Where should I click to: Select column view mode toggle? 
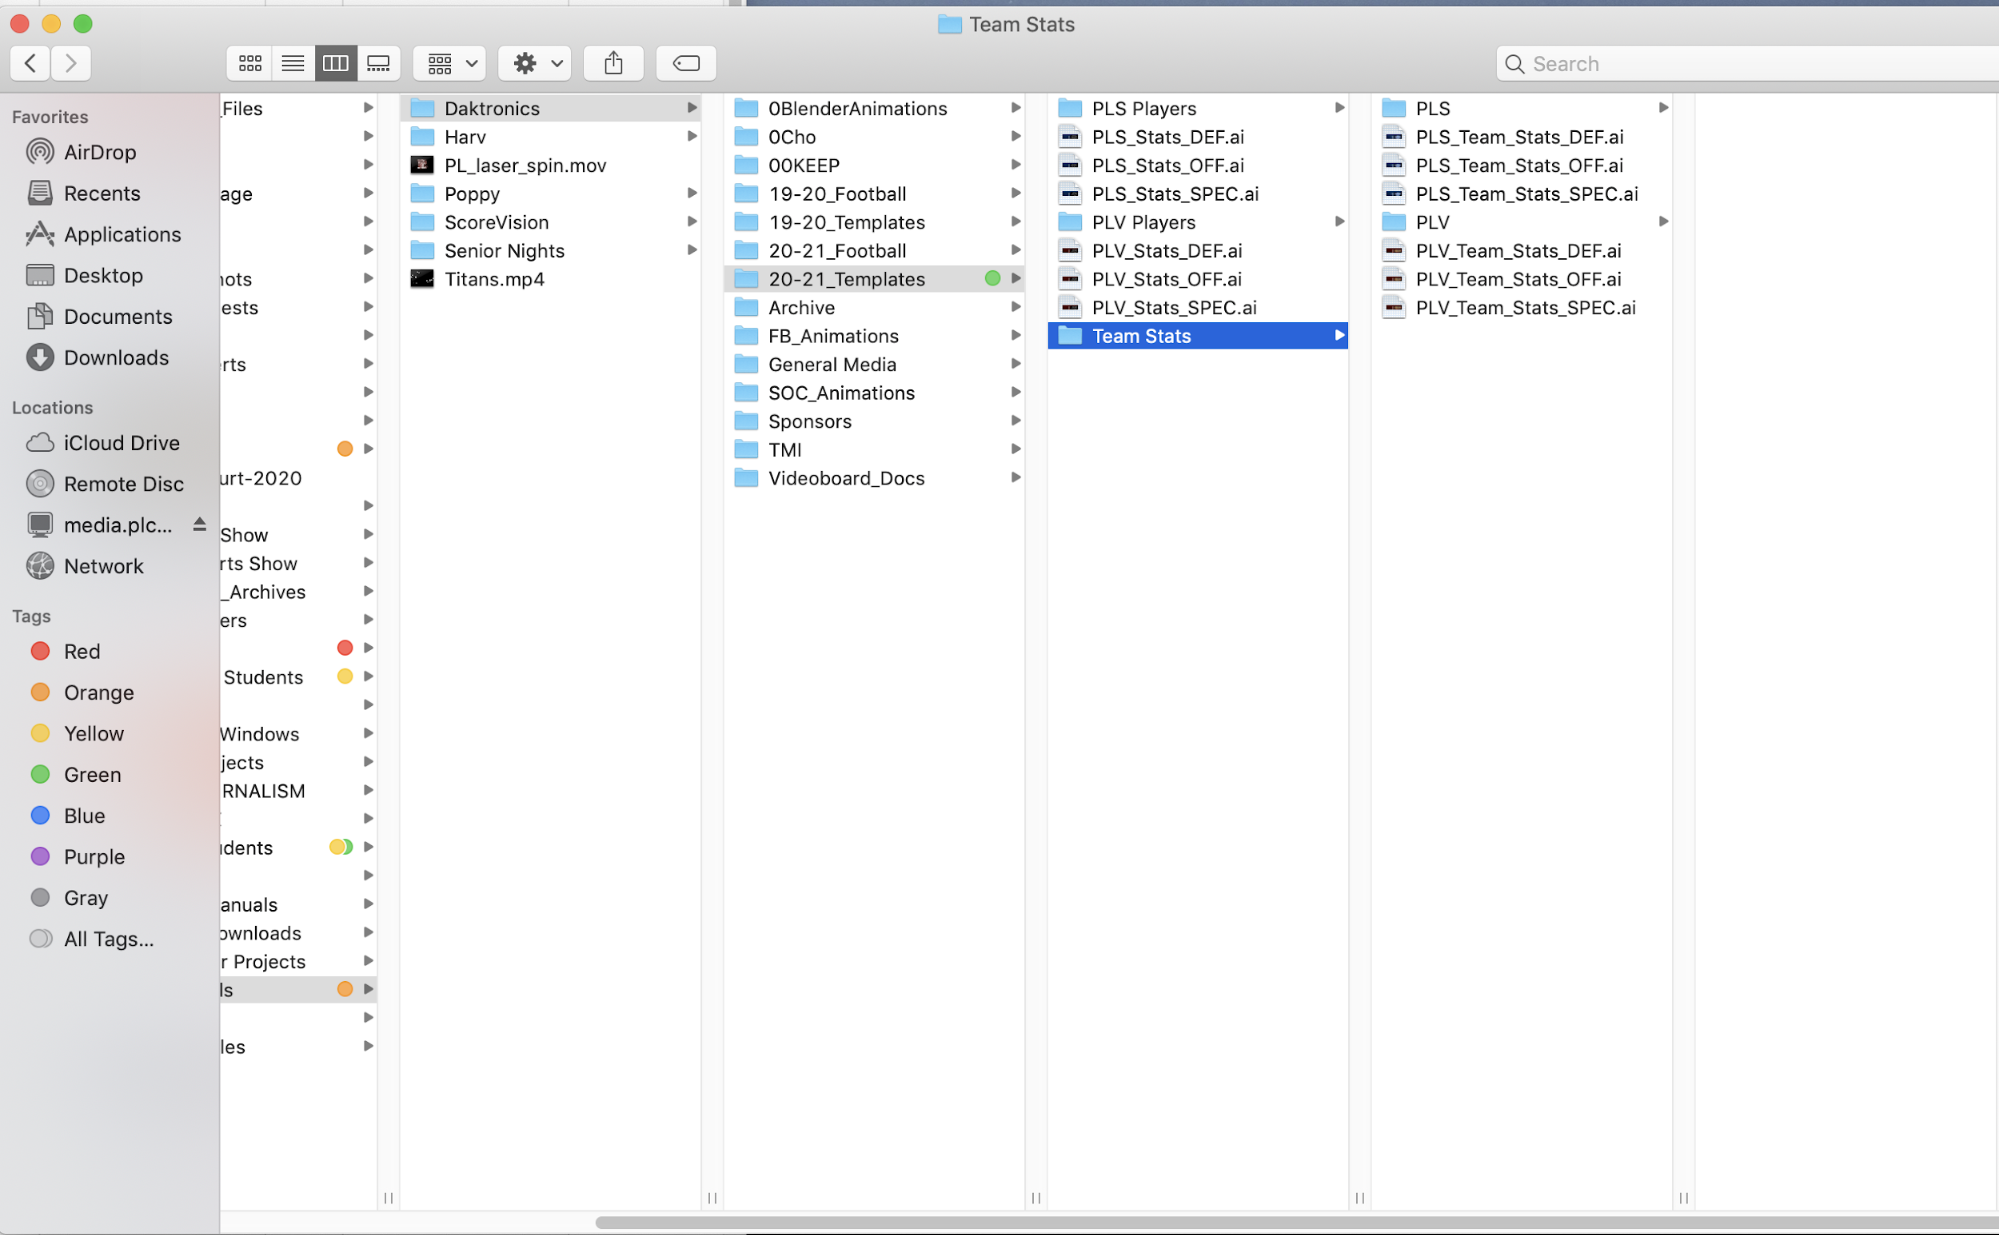pos(336,63)
